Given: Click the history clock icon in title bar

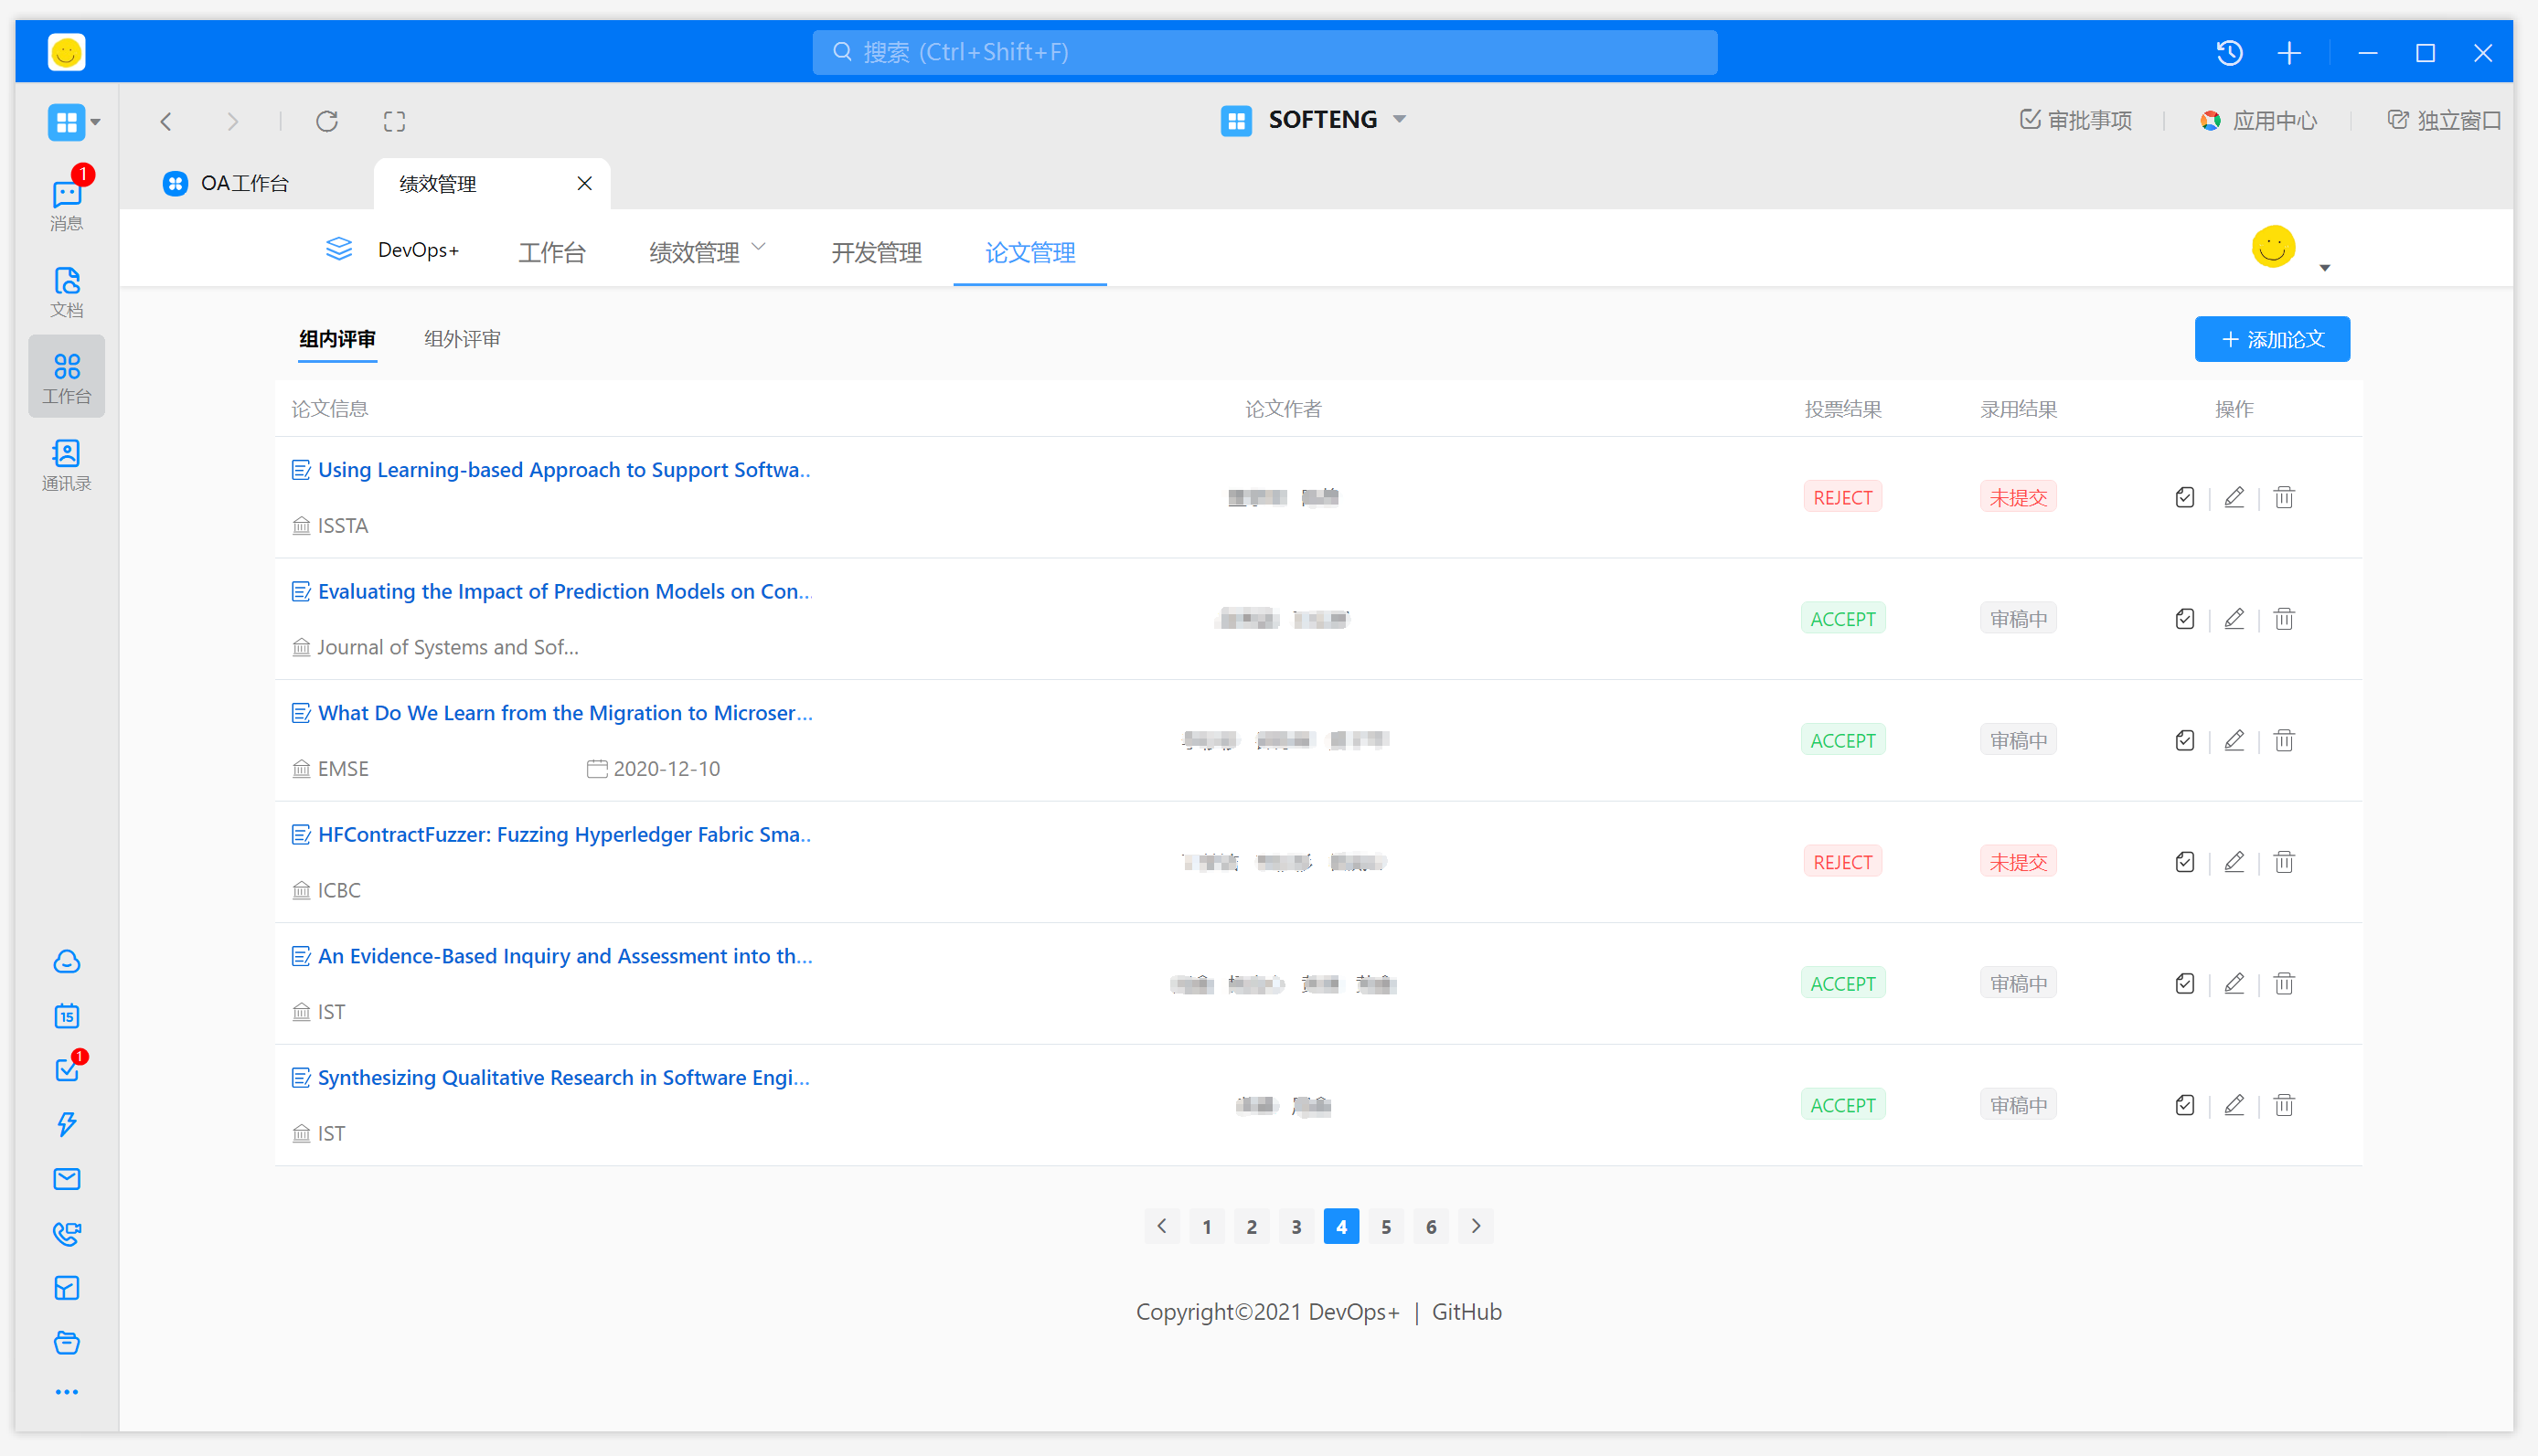Looking at the screenshot, I should (2229, 52).
